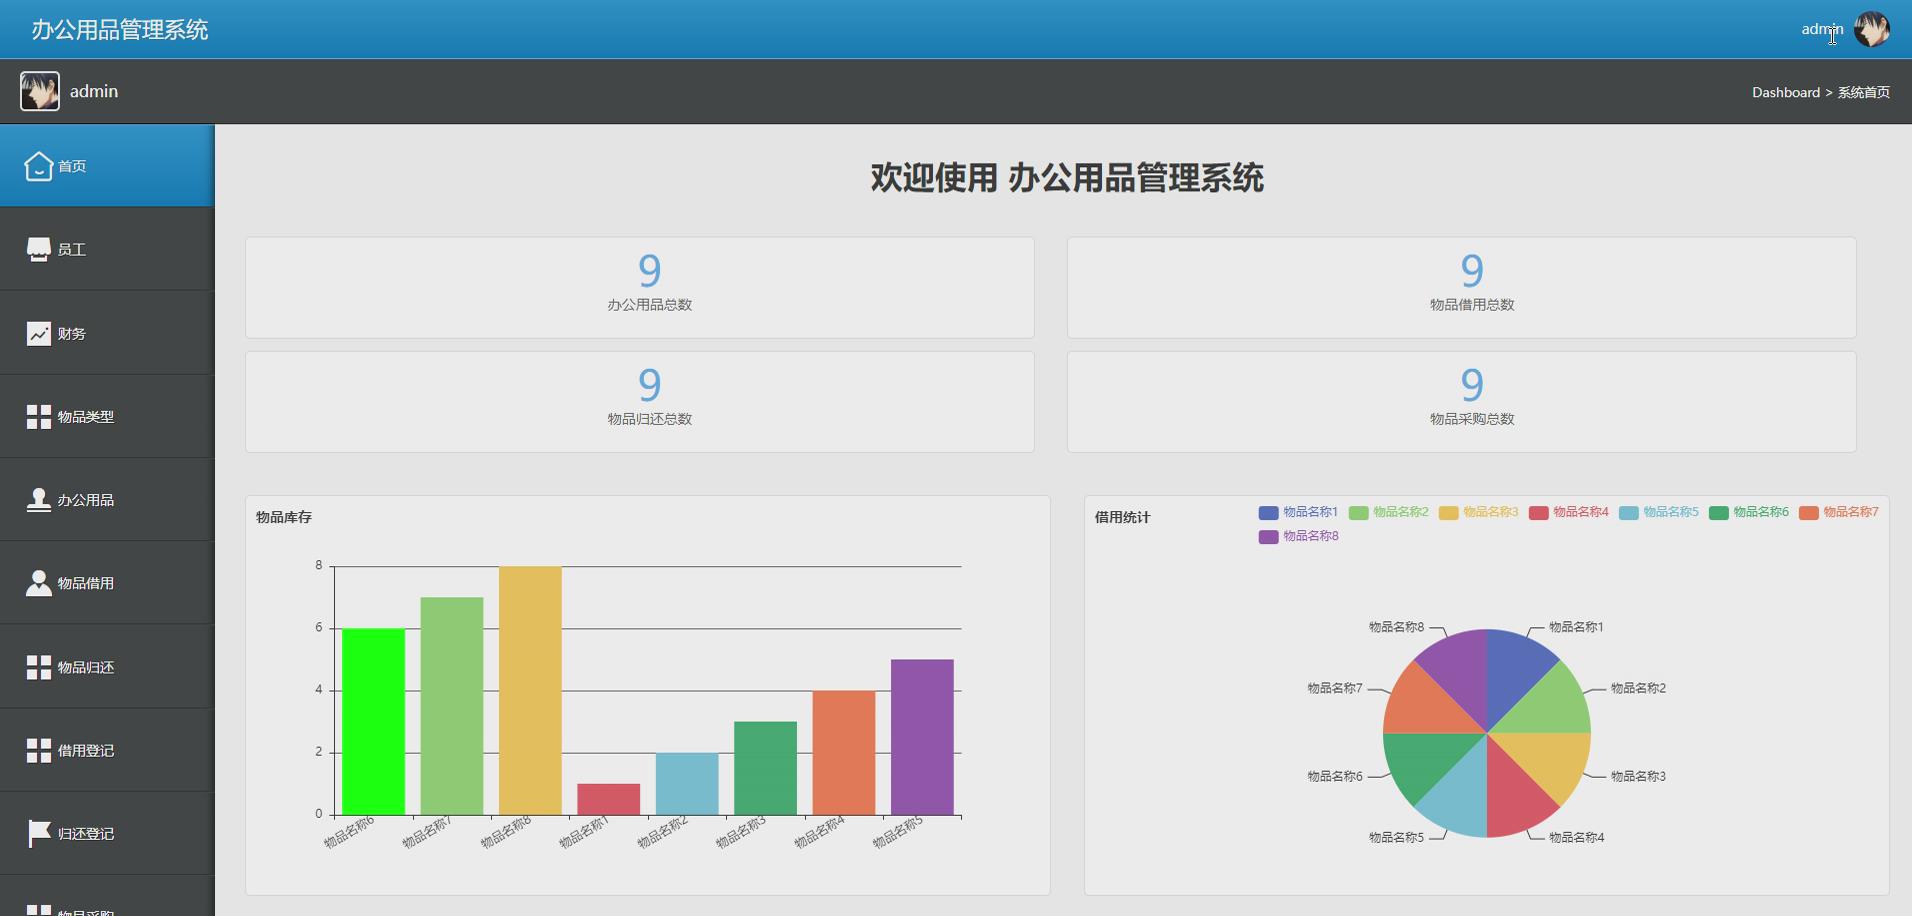
Task: Click the dark green 物品名称3 bar
Action: point(765,768)
